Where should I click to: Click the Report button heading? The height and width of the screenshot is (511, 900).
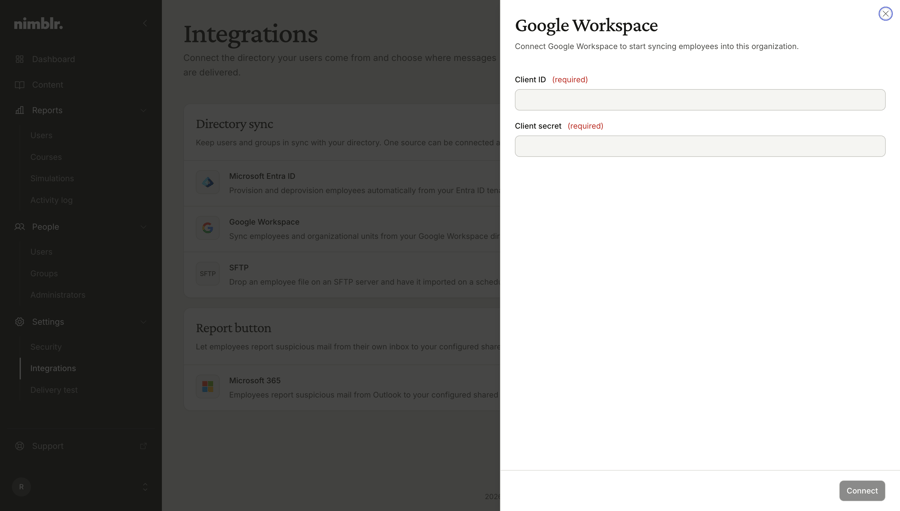233,328
